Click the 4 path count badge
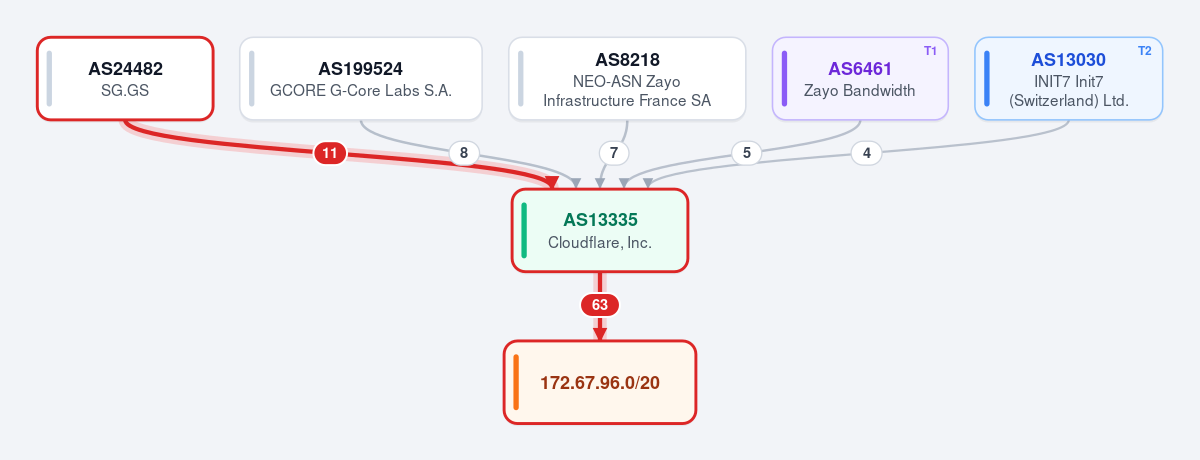The width and height of the screenshot is (1200, 460). pos(866,153)
